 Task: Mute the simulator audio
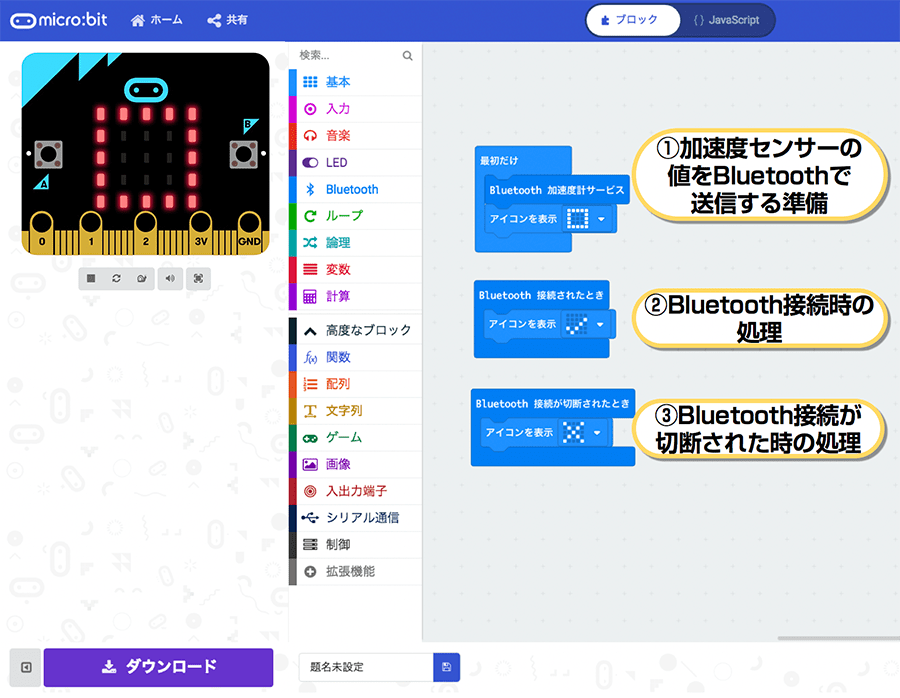[x=170, y=278]
